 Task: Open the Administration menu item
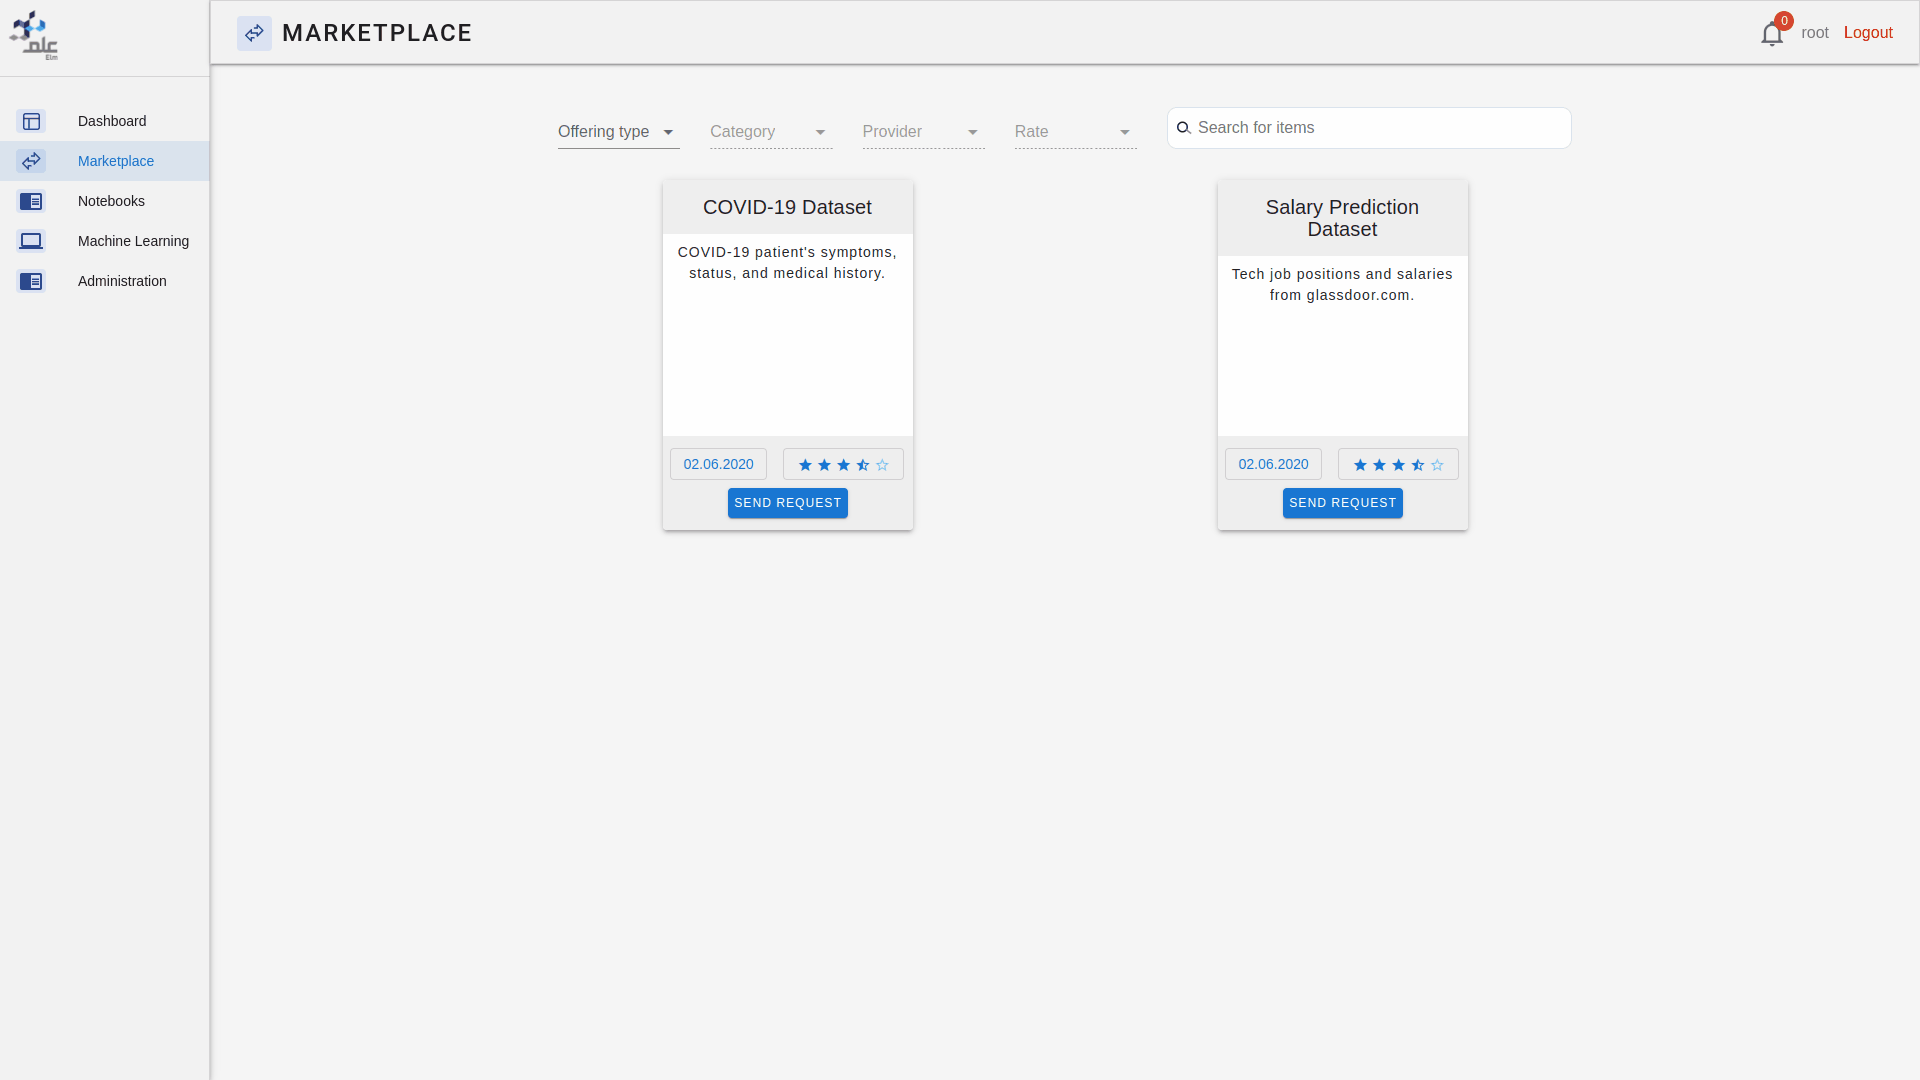[x=122, y=281]
